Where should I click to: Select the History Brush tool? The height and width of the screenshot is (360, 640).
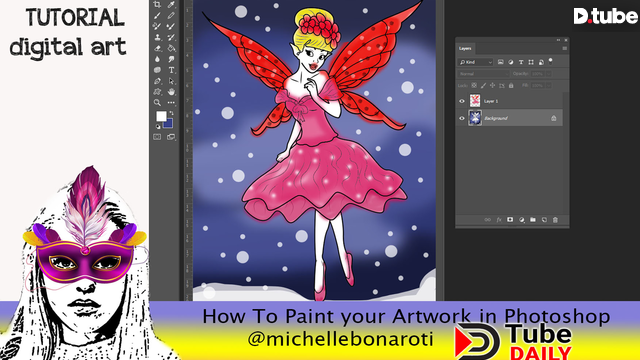pyautogui.click(x=171, y=37)
